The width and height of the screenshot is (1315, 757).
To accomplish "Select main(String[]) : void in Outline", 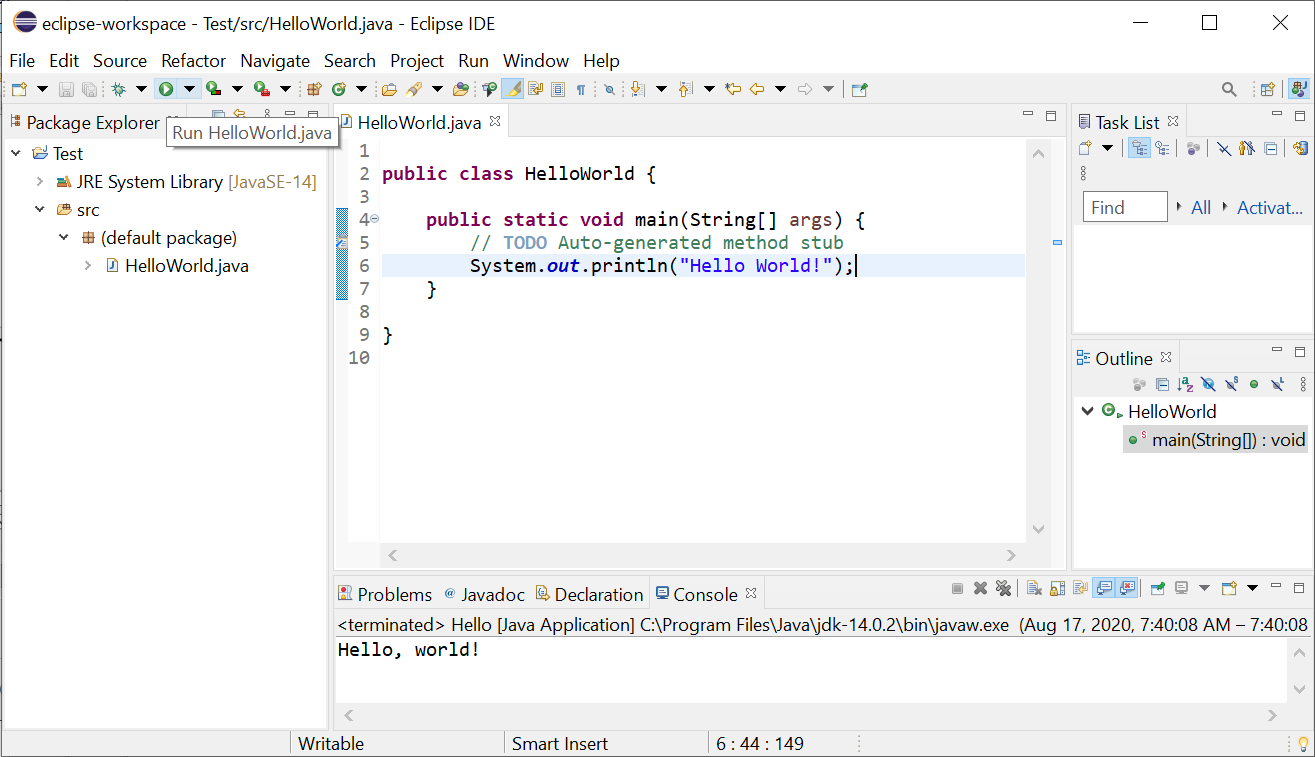I will [1216, 439].
